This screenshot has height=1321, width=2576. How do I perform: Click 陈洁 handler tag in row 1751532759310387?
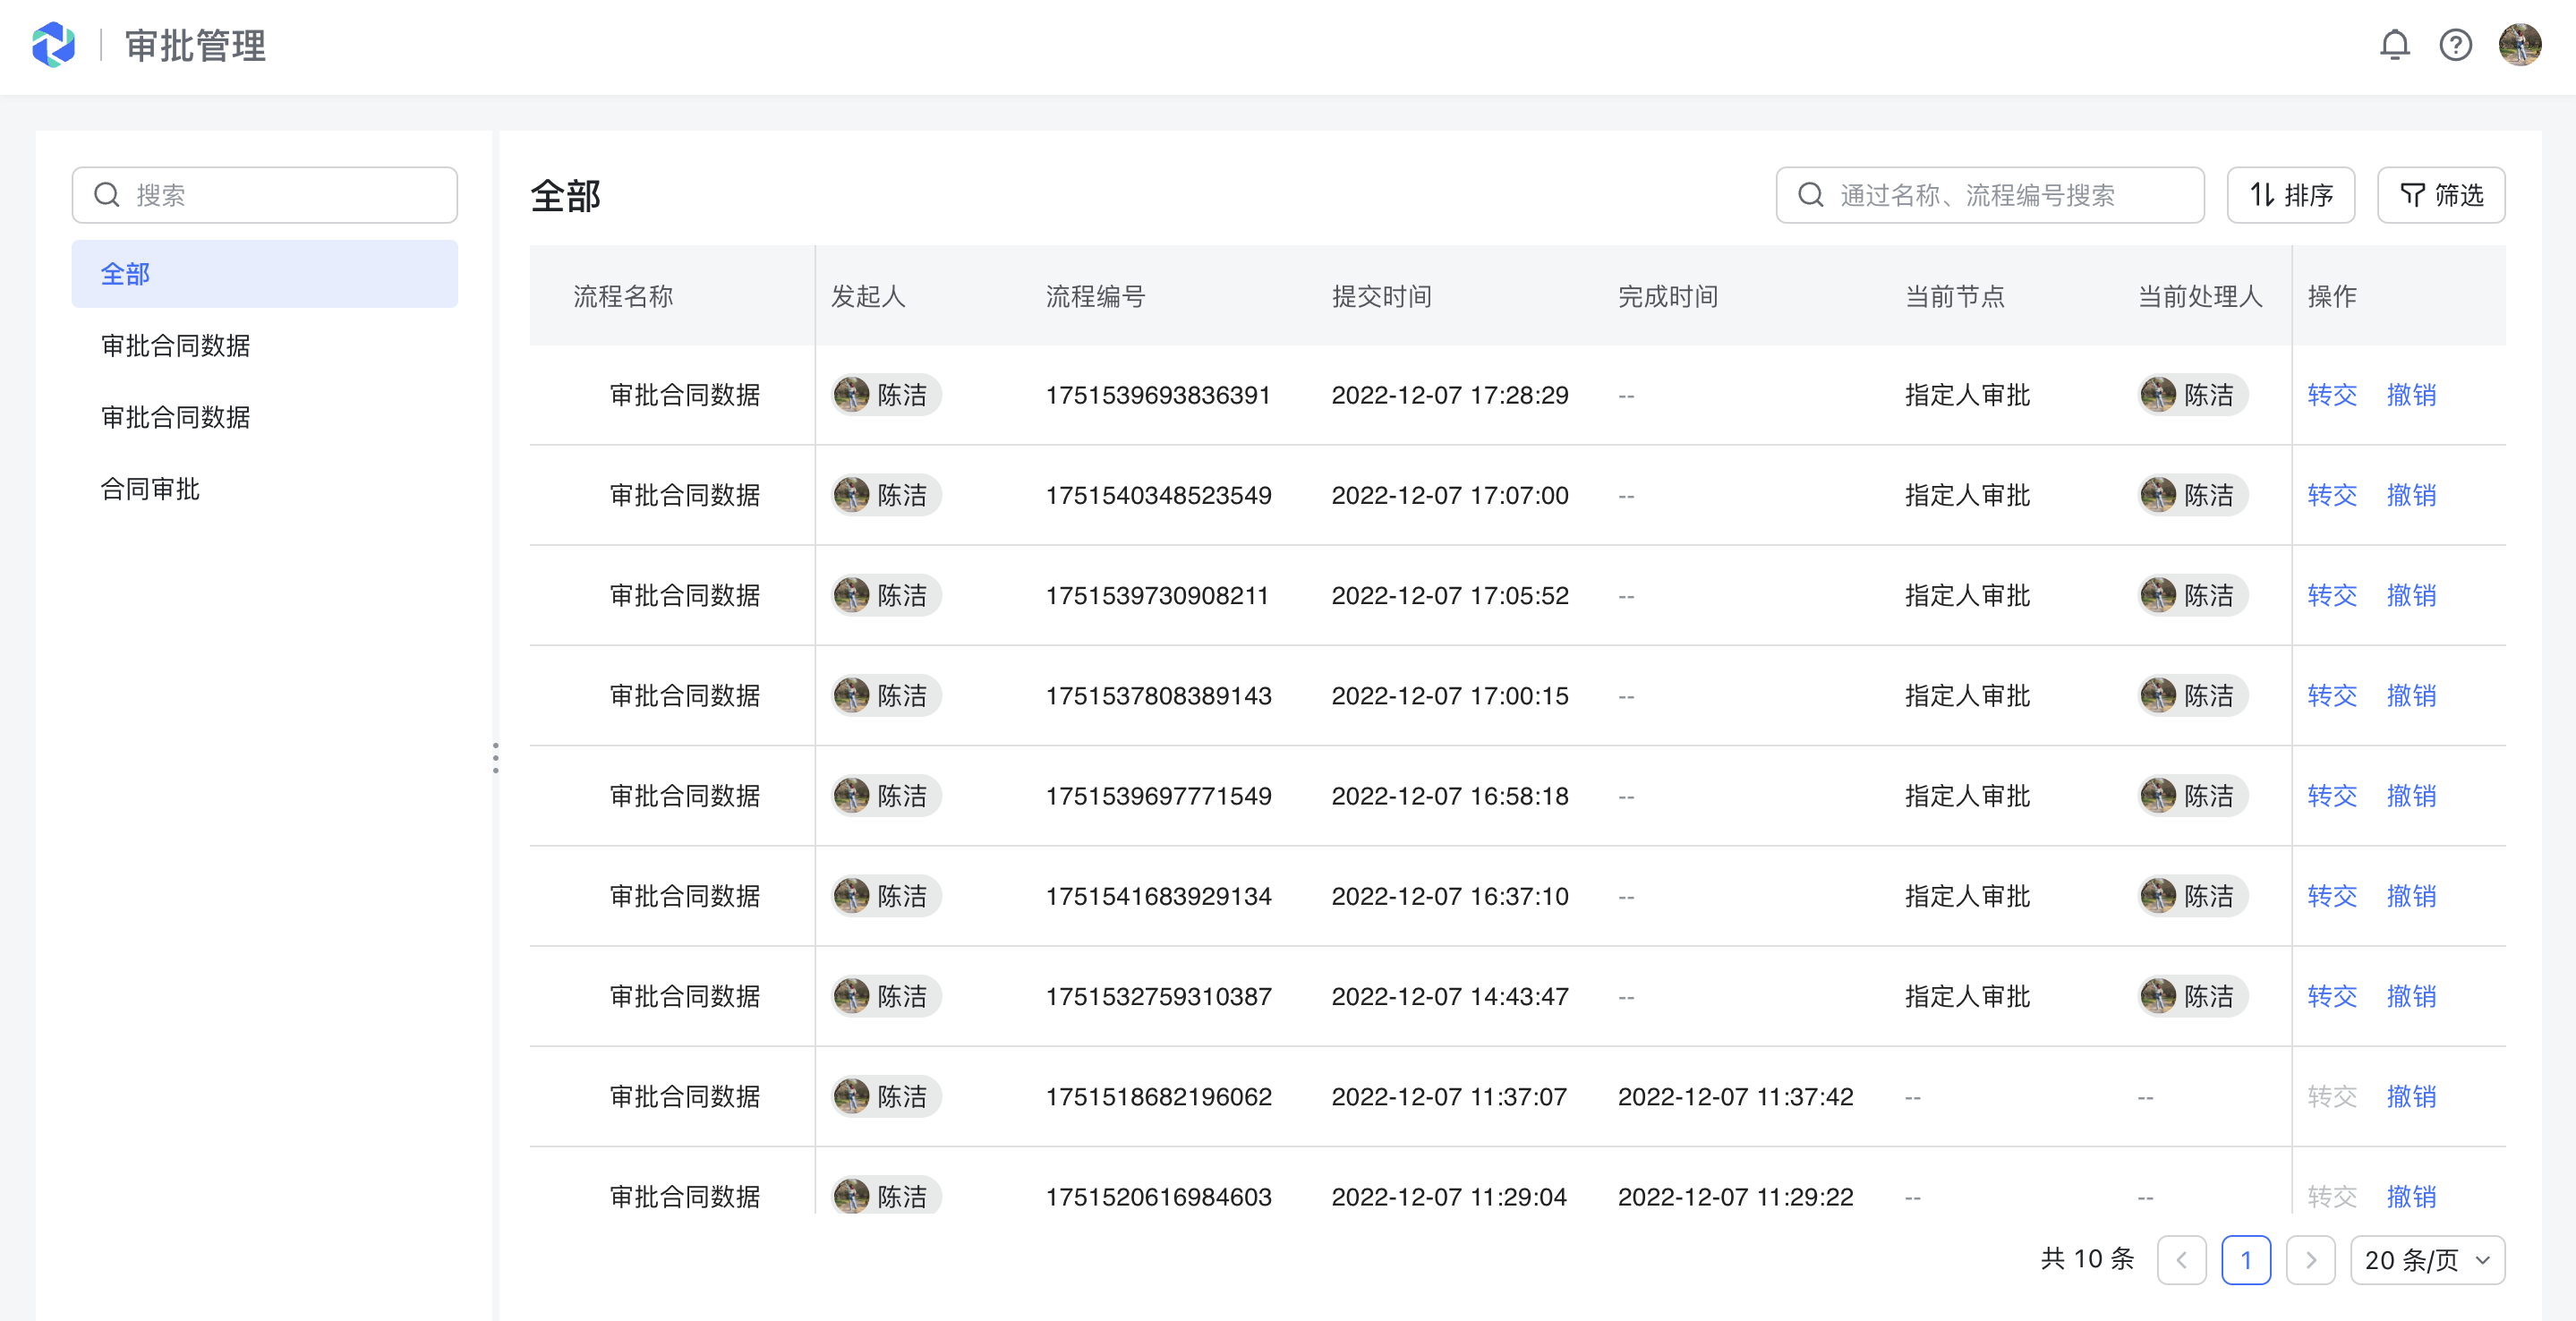2193,996
